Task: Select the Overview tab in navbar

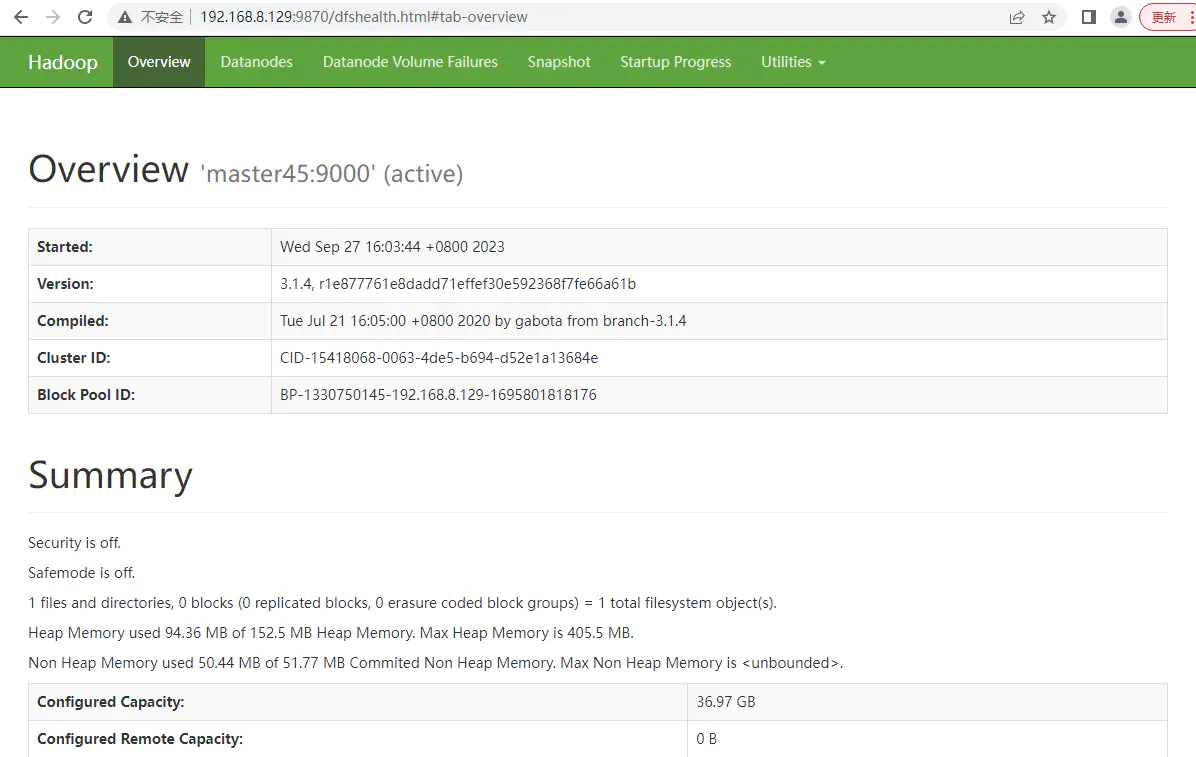Action: coord(159,62)
